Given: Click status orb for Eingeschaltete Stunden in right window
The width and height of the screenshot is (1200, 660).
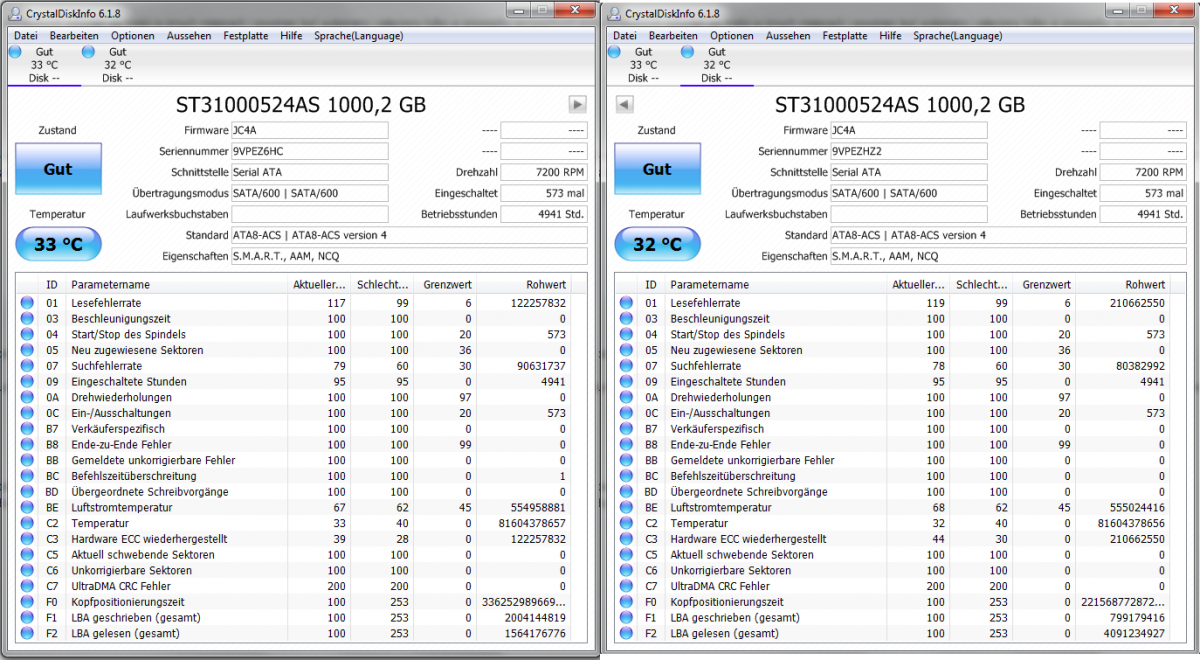Looking at the screenshot, I should (626, 381).
